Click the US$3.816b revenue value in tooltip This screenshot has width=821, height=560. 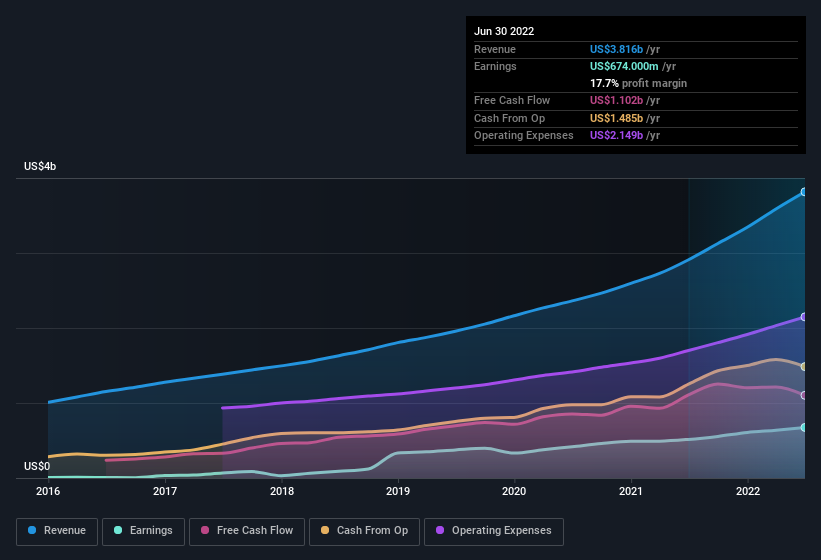[x=617, y=48]
